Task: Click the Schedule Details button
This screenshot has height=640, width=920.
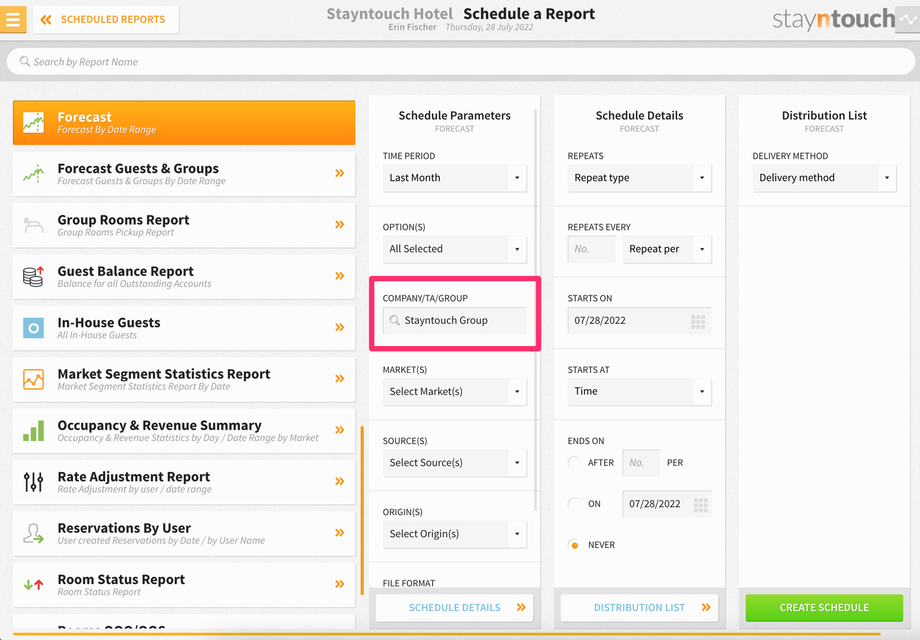Action: tap(455, 608)
